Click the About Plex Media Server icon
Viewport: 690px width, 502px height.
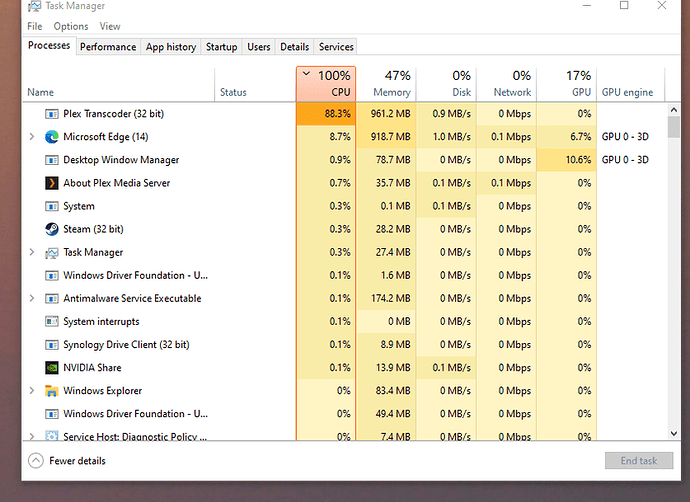[x=51, y=183]
